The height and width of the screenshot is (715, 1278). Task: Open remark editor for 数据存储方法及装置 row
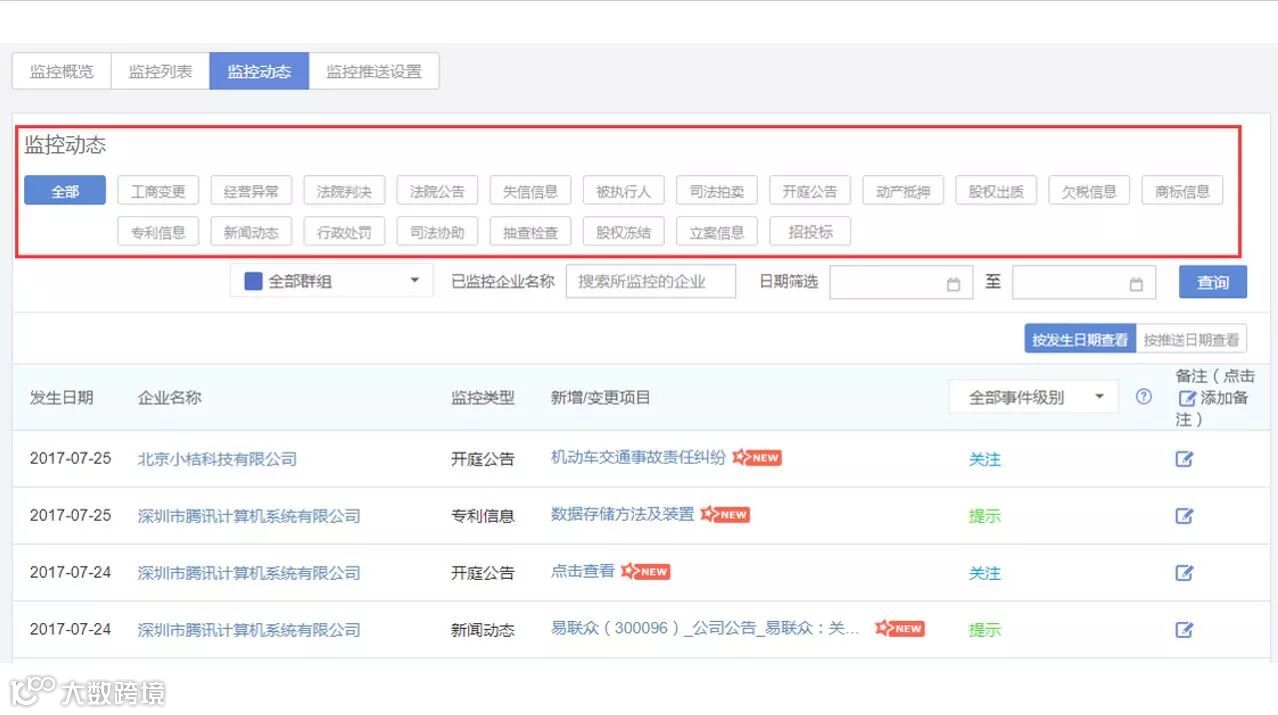click(1184, 516)
